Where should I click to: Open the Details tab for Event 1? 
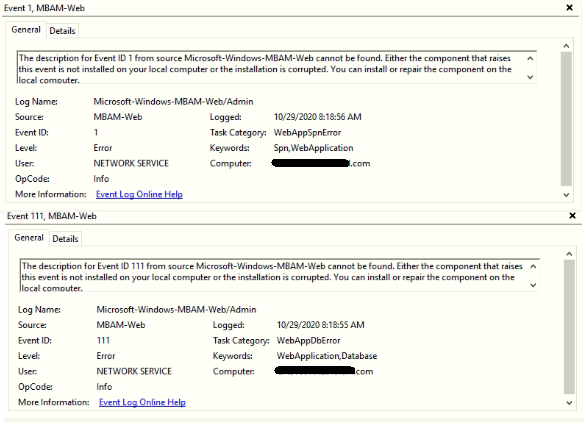pos(62,31)
